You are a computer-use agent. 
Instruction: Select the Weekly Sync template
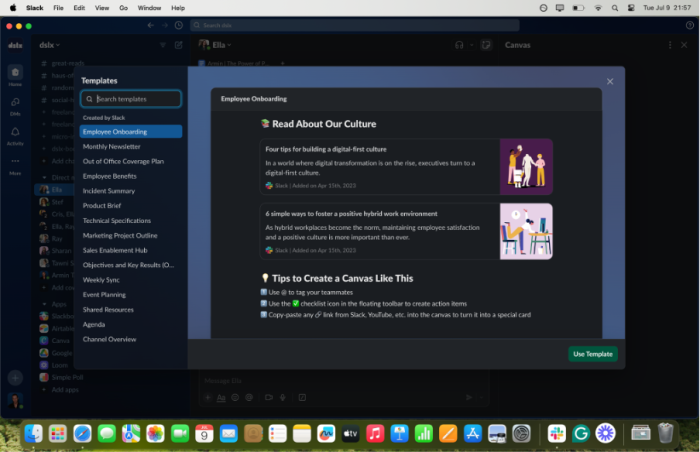click(x=131, y=280)
